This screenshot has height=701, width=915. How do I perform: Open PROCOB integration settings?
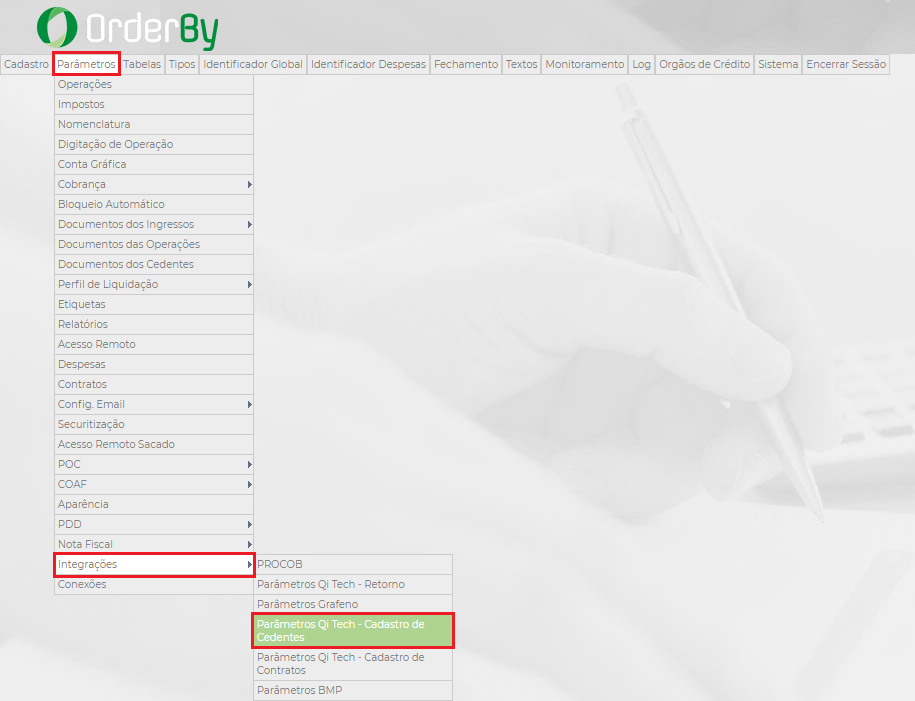[352, 564]
